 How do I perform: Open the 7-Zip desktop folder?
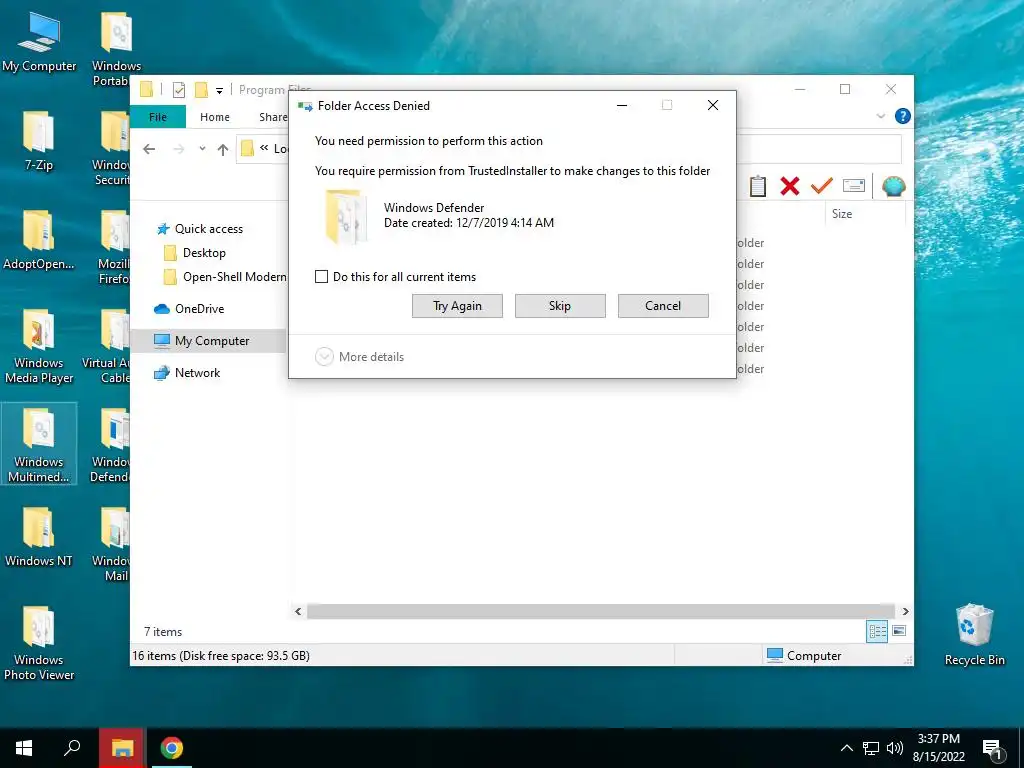[39, 141]
